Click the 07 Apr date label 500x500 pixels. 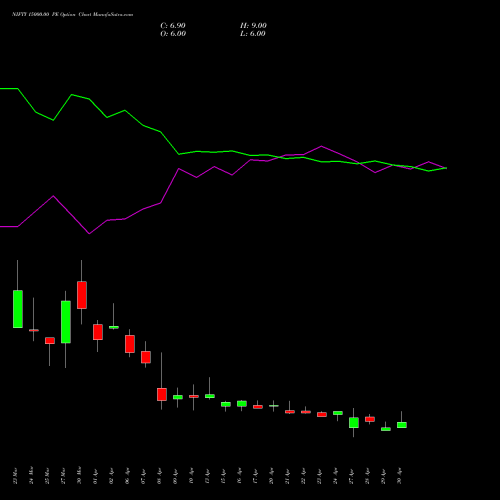(x=143, y=476)
